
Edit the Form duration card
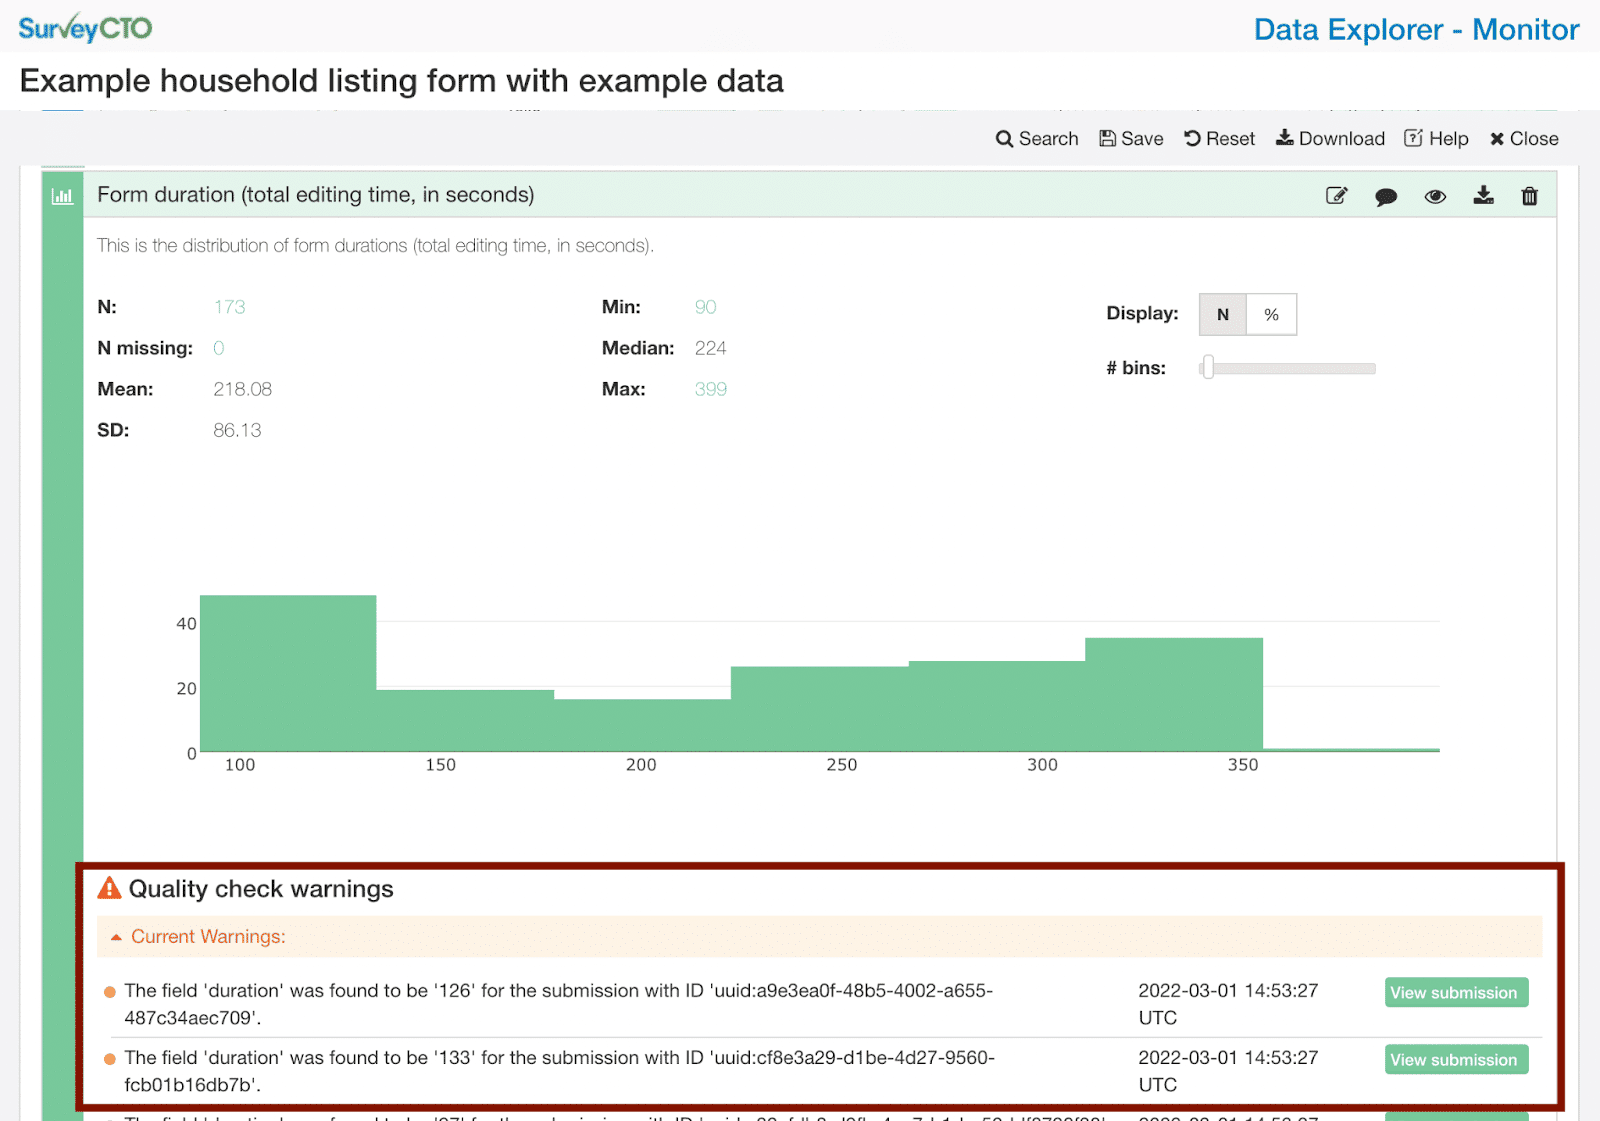coord(1336,196)
